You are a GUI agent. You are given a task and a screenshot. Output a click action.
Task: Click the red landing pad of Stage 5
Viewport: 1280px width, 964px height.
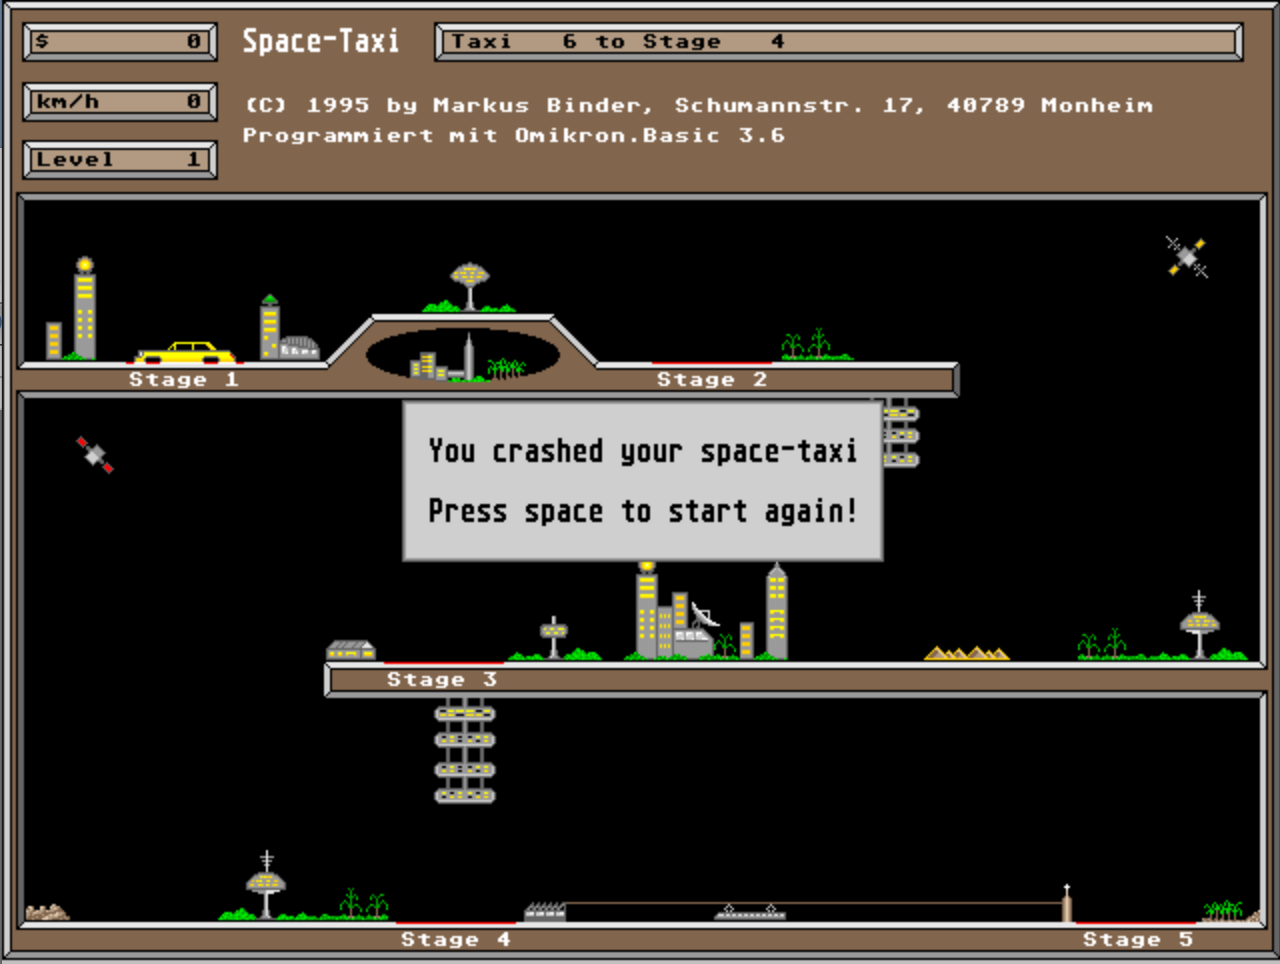pos(1135,923)
